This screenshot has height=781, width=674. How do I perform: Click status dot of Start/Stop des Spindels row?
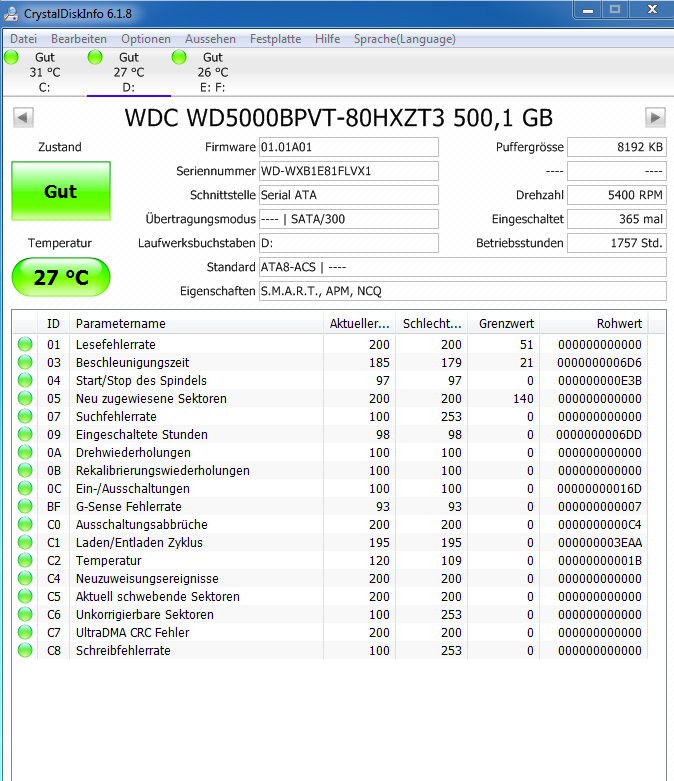click(25, 380)
